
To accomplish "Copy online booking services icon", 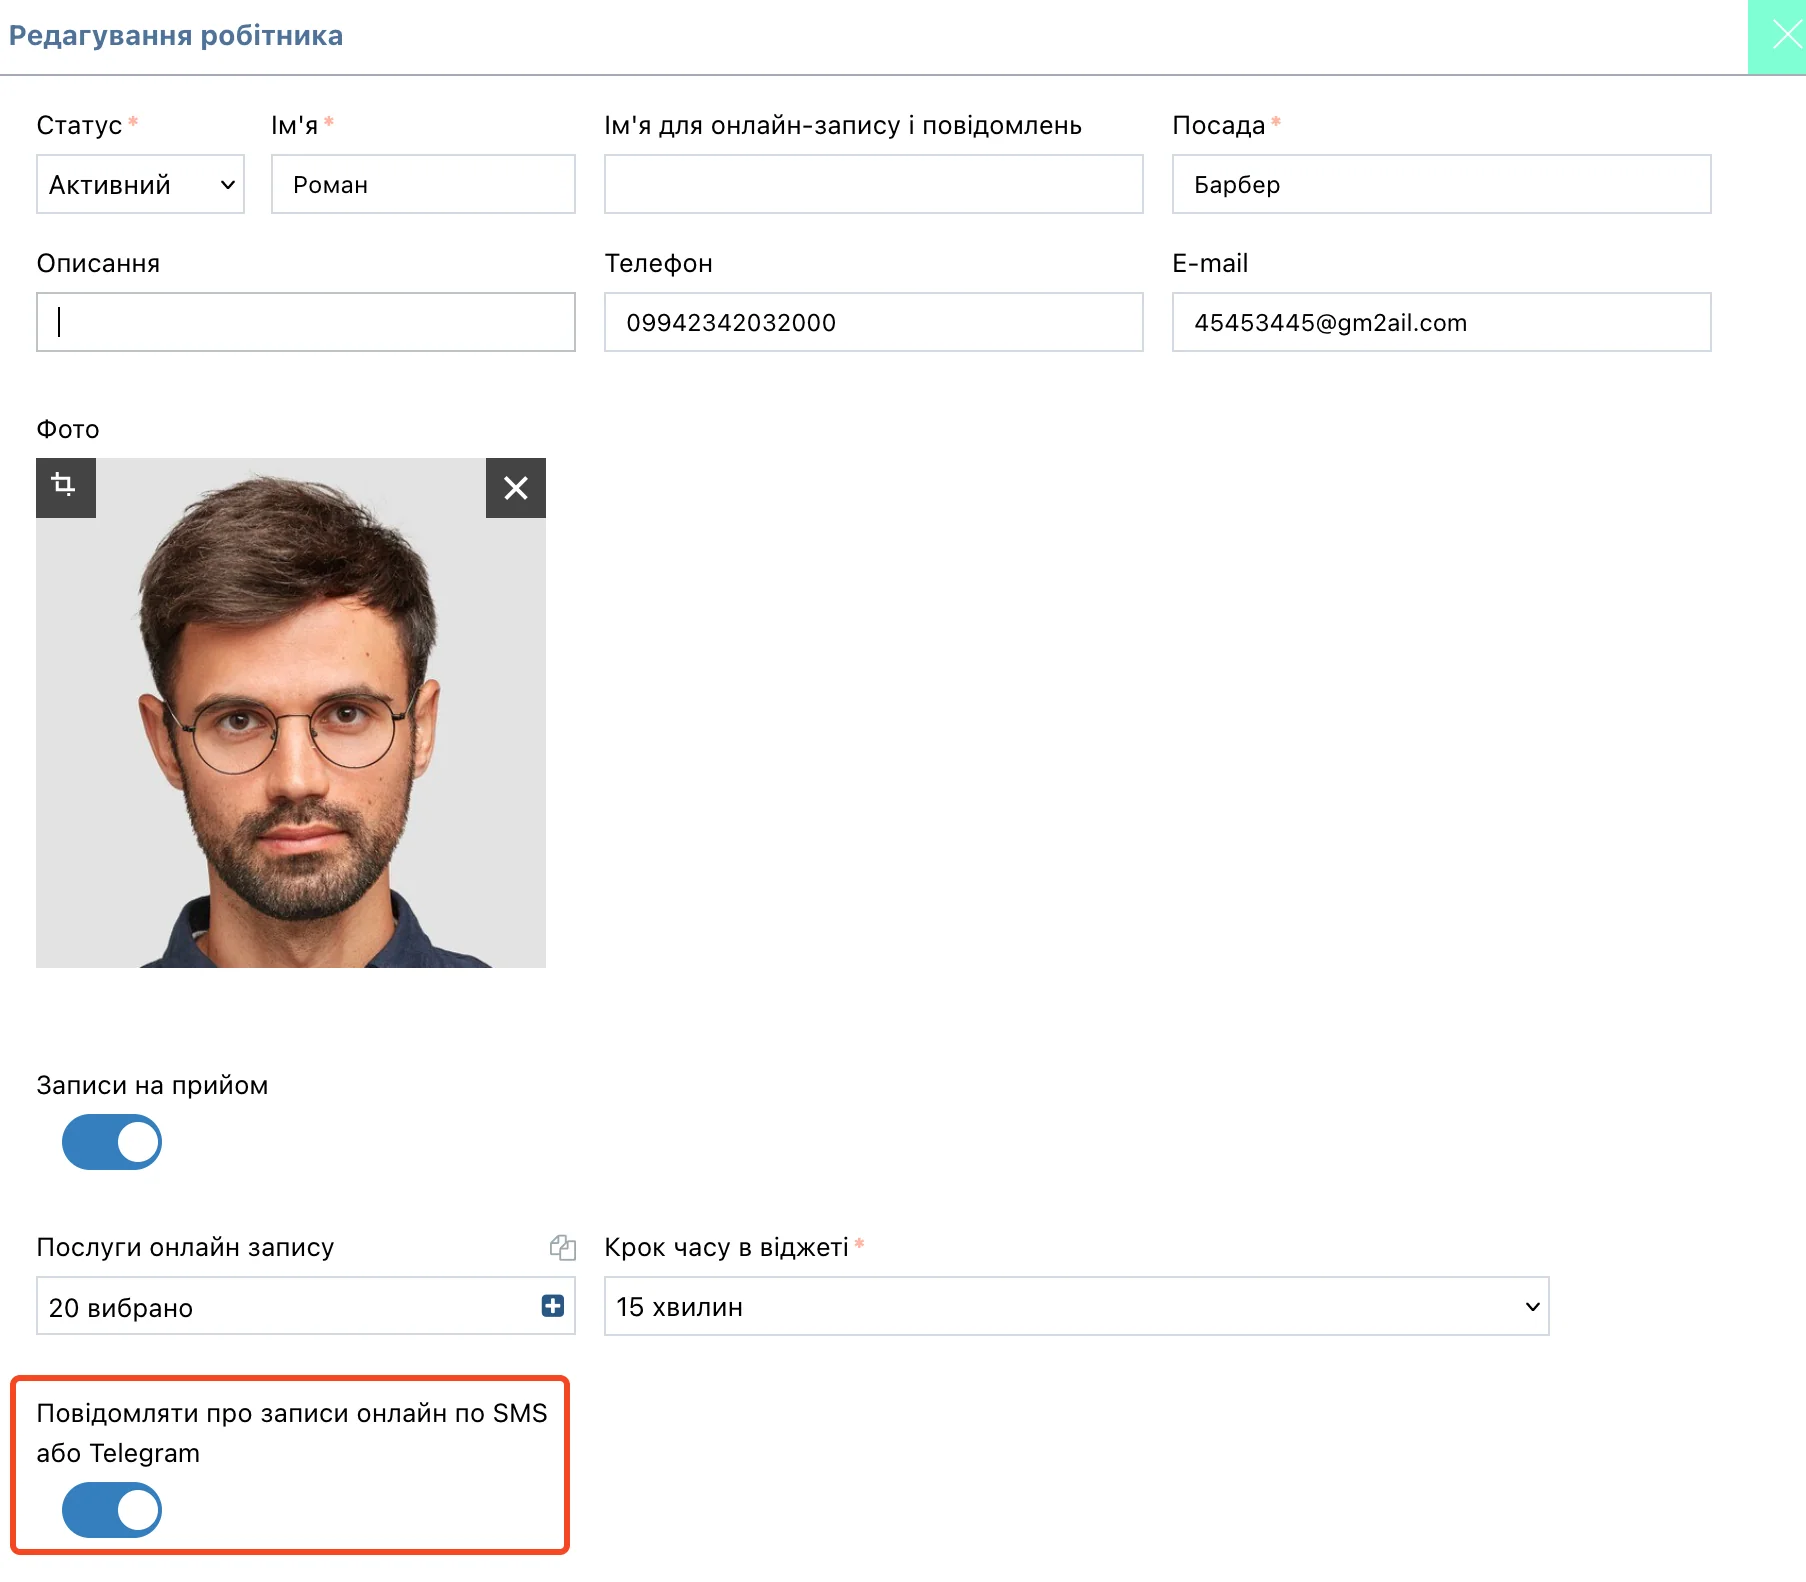I will pyautogui.click(x=563, y=1247).
